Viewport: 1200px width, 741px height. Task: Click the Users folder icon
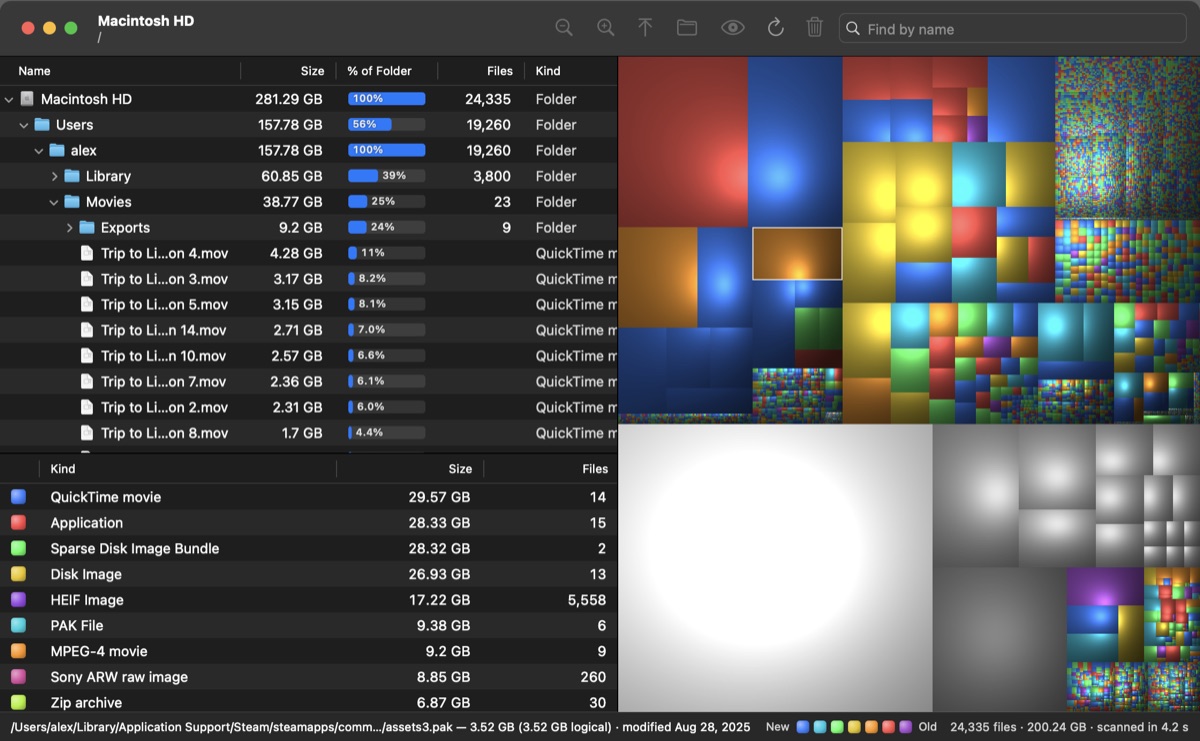42,125
